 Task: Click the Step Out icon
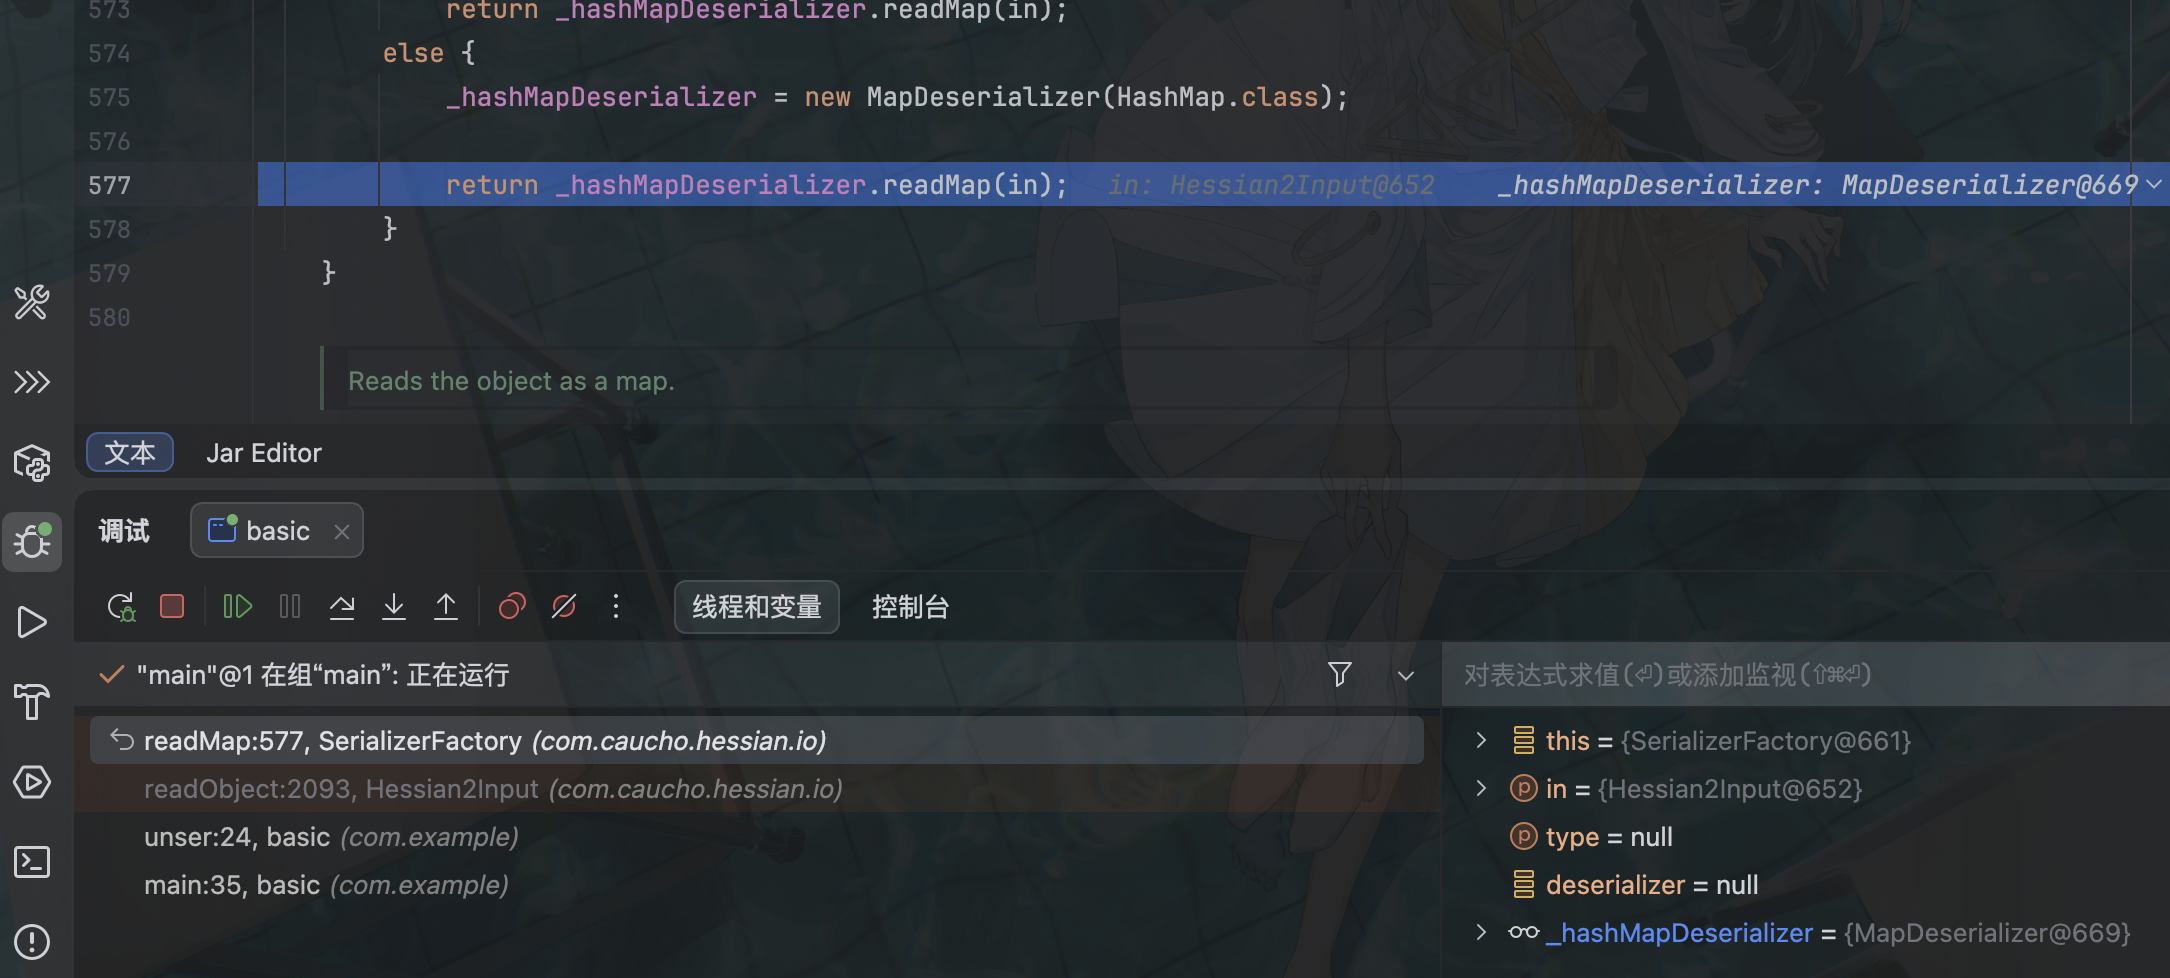pyautogui.click(x=446, y=607)
